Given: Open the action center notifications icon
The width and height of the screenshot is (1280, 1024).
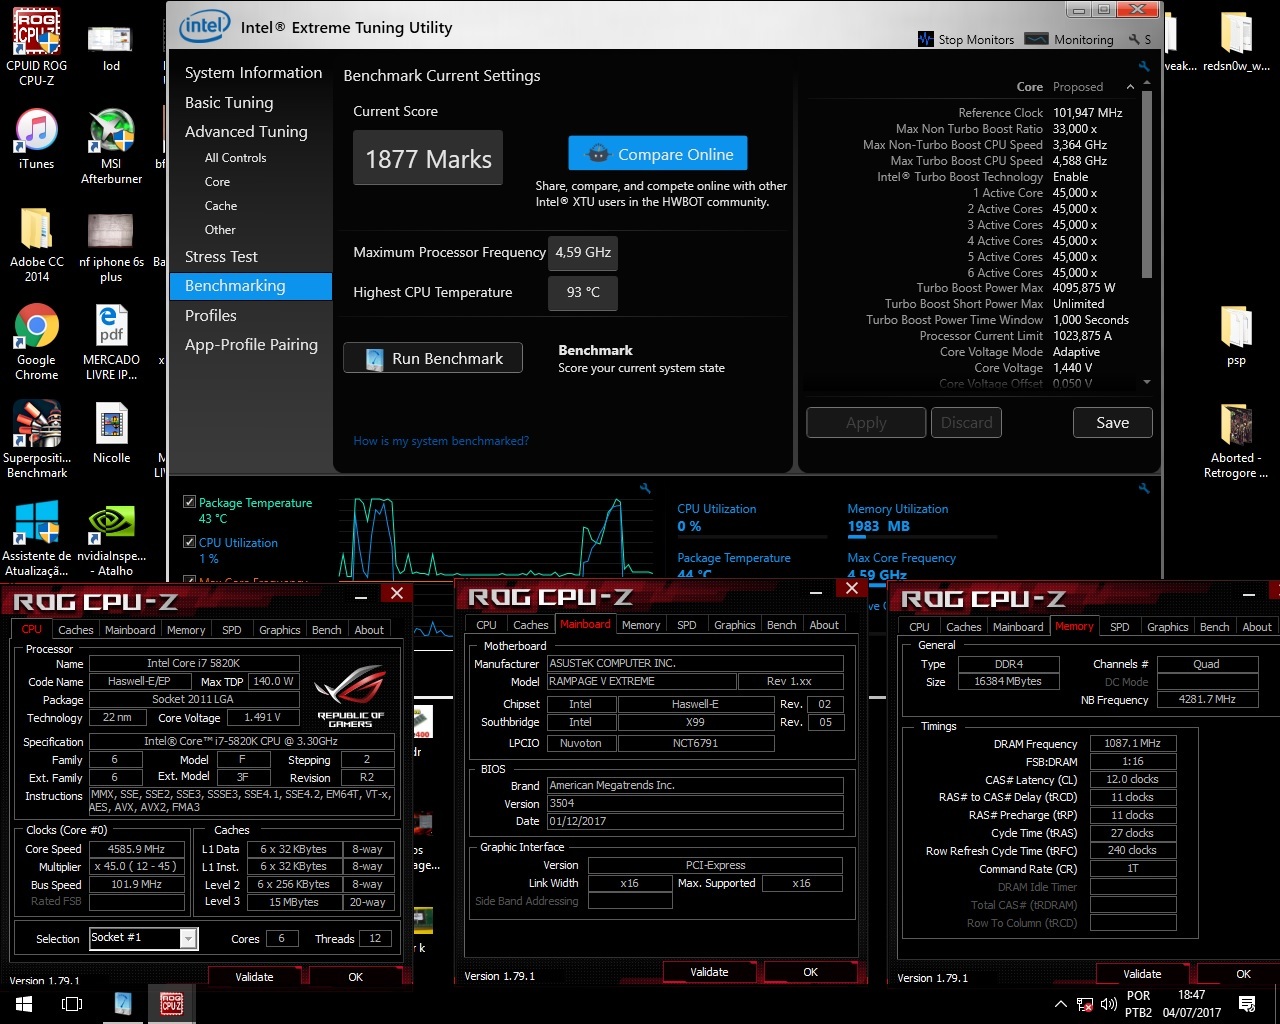Looking at the screenshot, I should (1247, 1004).
